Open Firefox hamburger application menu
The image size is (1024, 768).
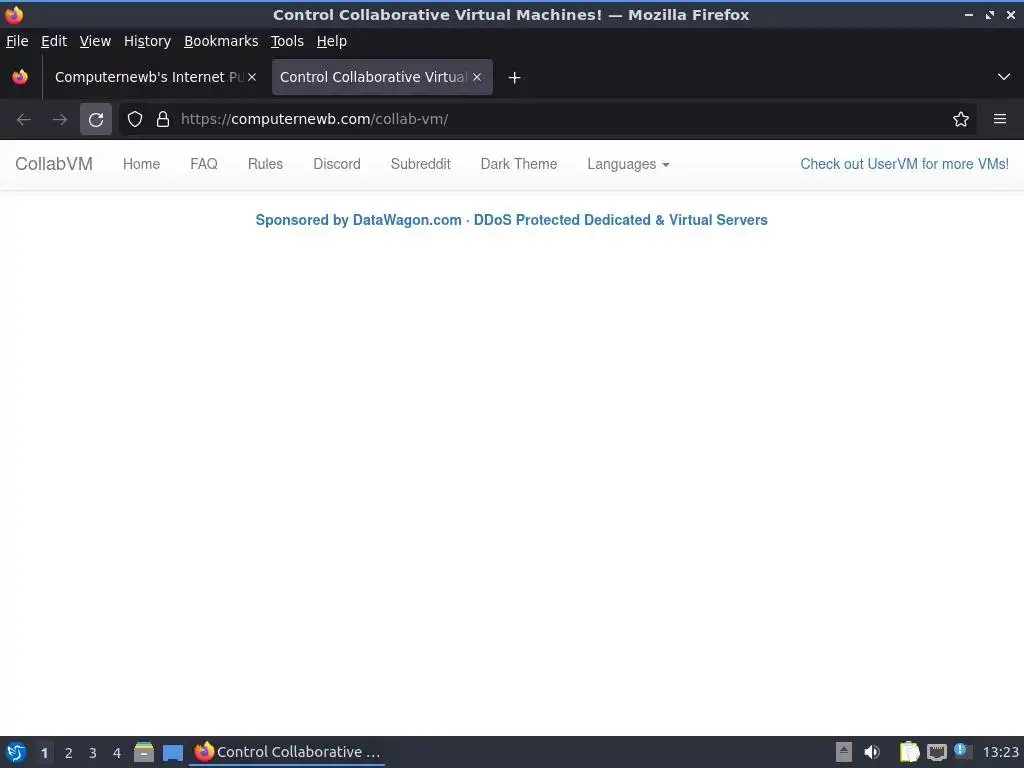pos(1000,120)
